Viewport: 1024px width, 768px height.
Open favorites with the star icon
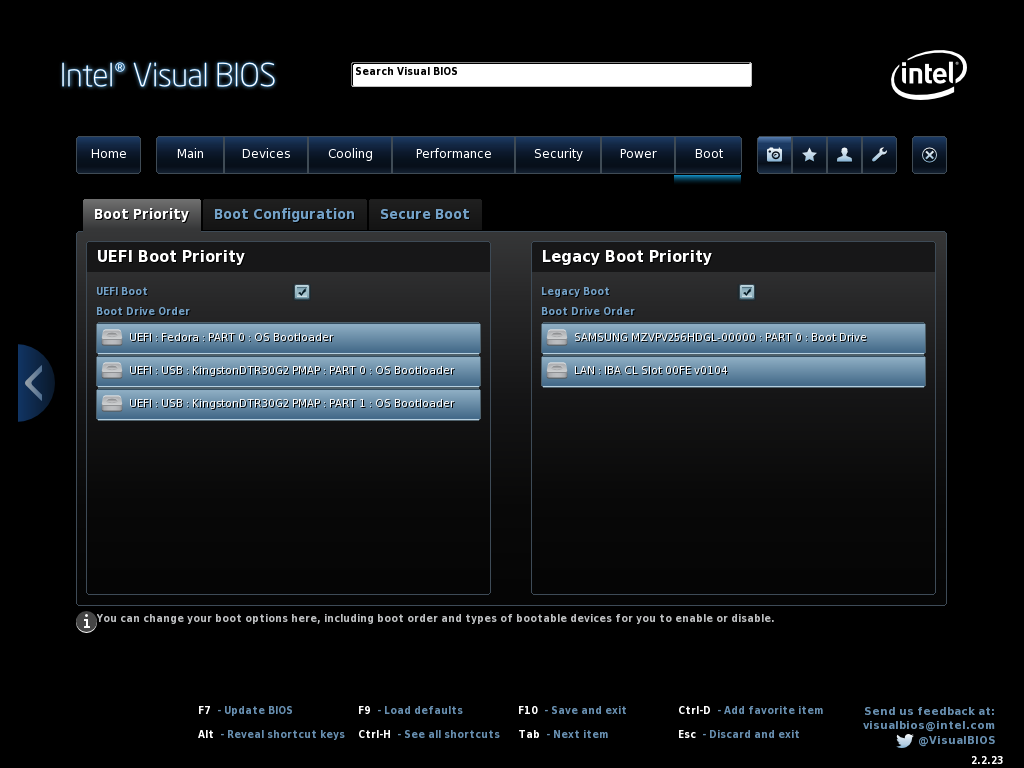point(809,155)
